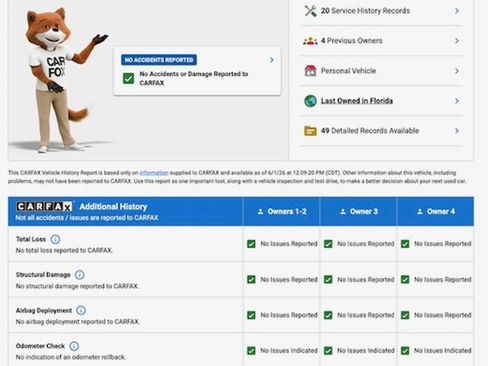The height and width of the screenshot is (366, 488).
Task: Click Total Loss checkmark under Owner 4
Action: pyautogui.click(x=405, y=244)
